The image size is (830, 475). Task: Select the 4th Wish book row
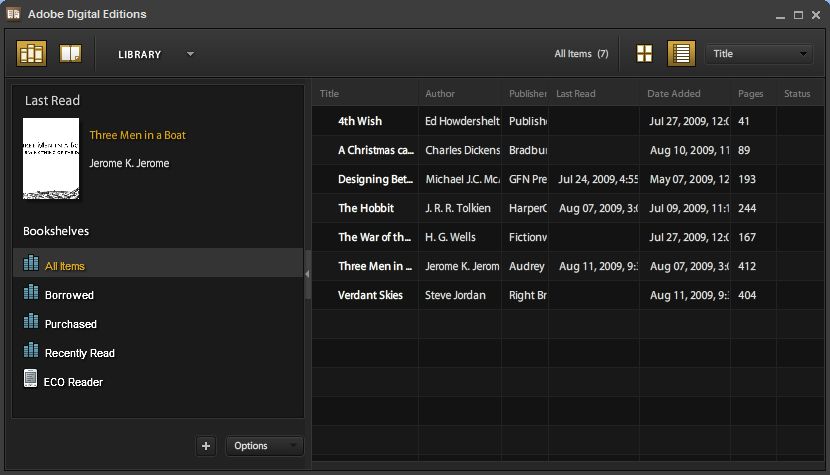(568, 121)
